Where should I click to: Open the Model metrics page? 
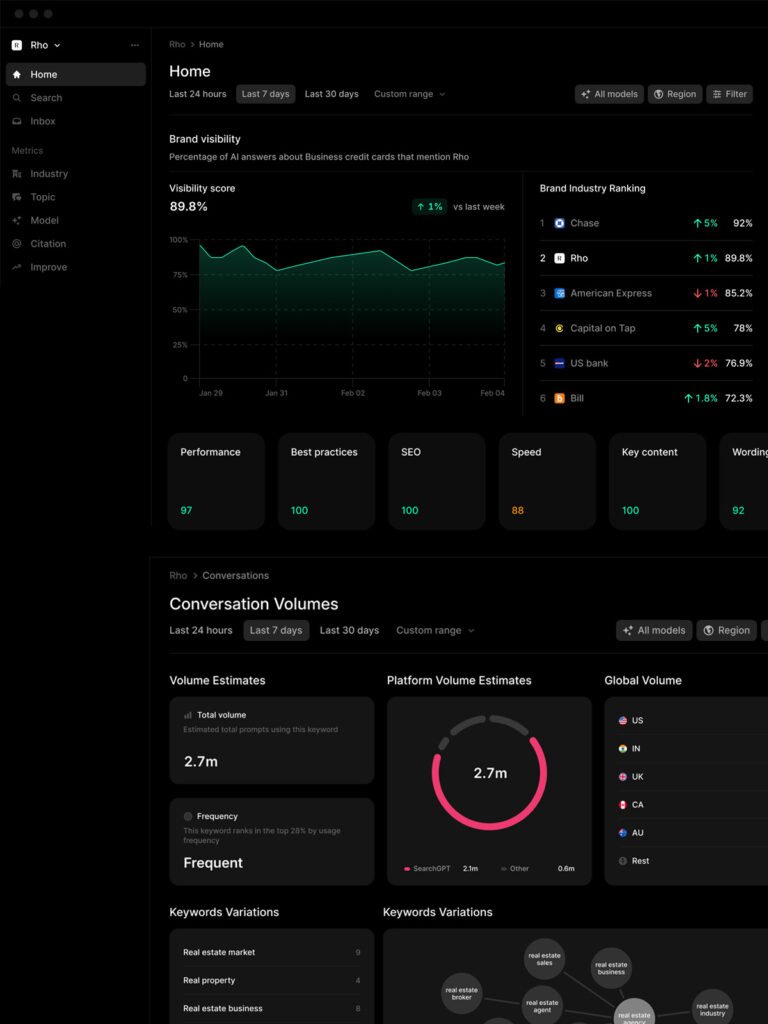coord(44,220)
